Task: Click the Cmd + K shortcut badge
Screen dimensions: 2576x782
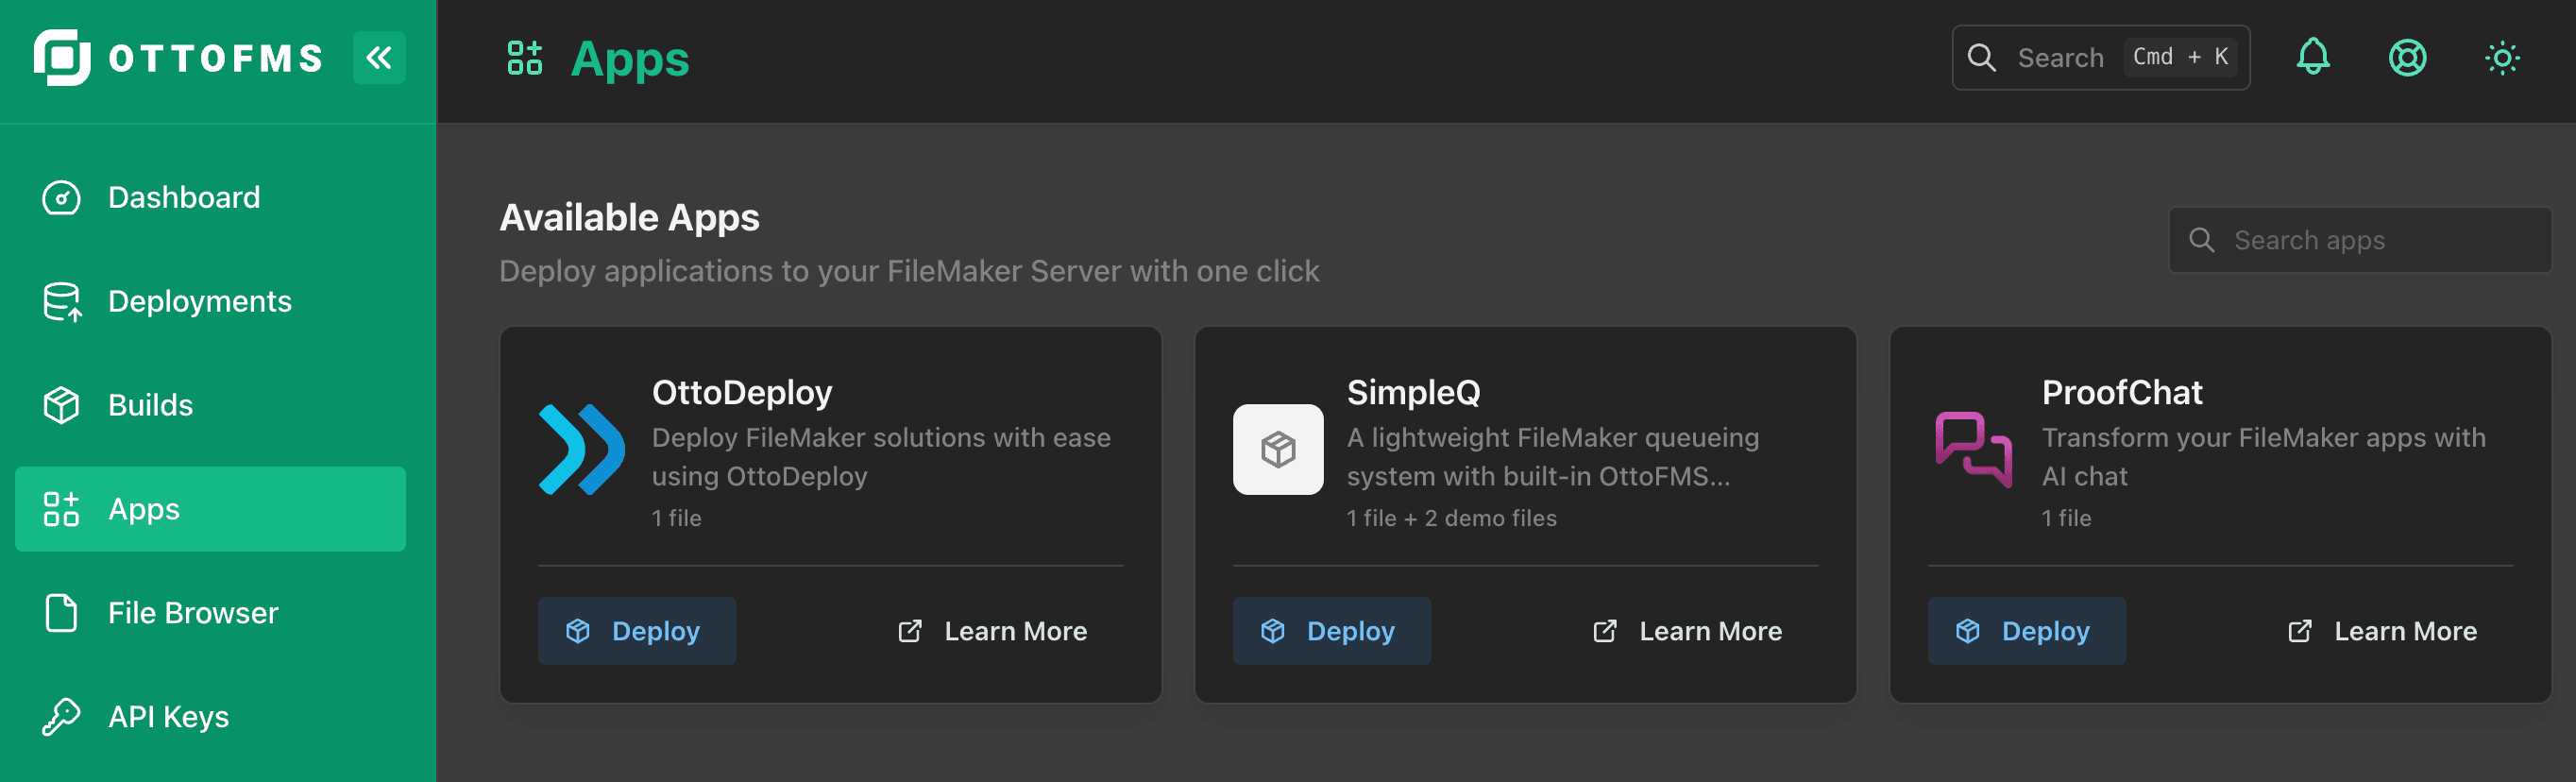Action: (2180, 57)
